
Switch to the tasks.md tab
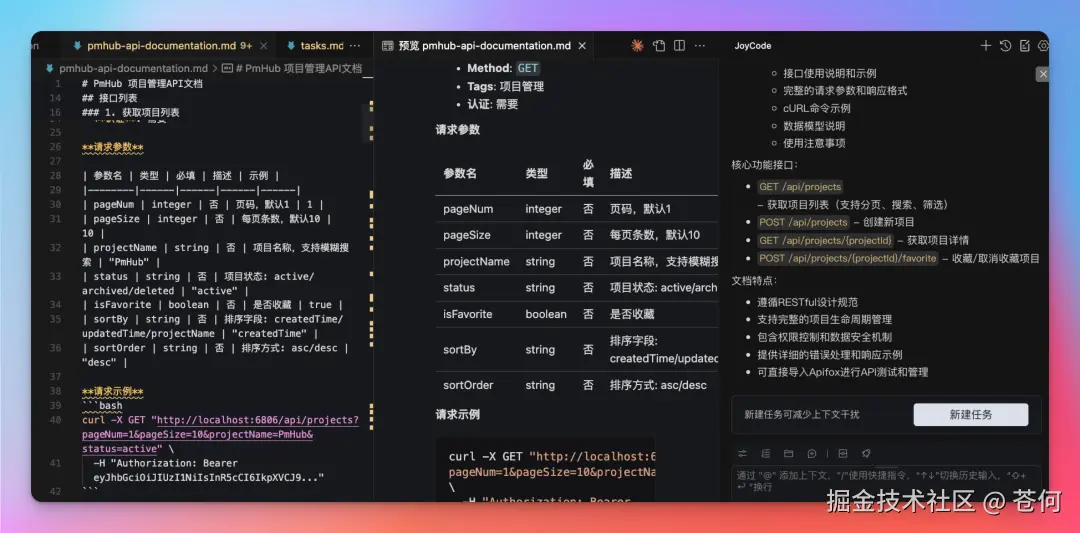pos(322,46)
